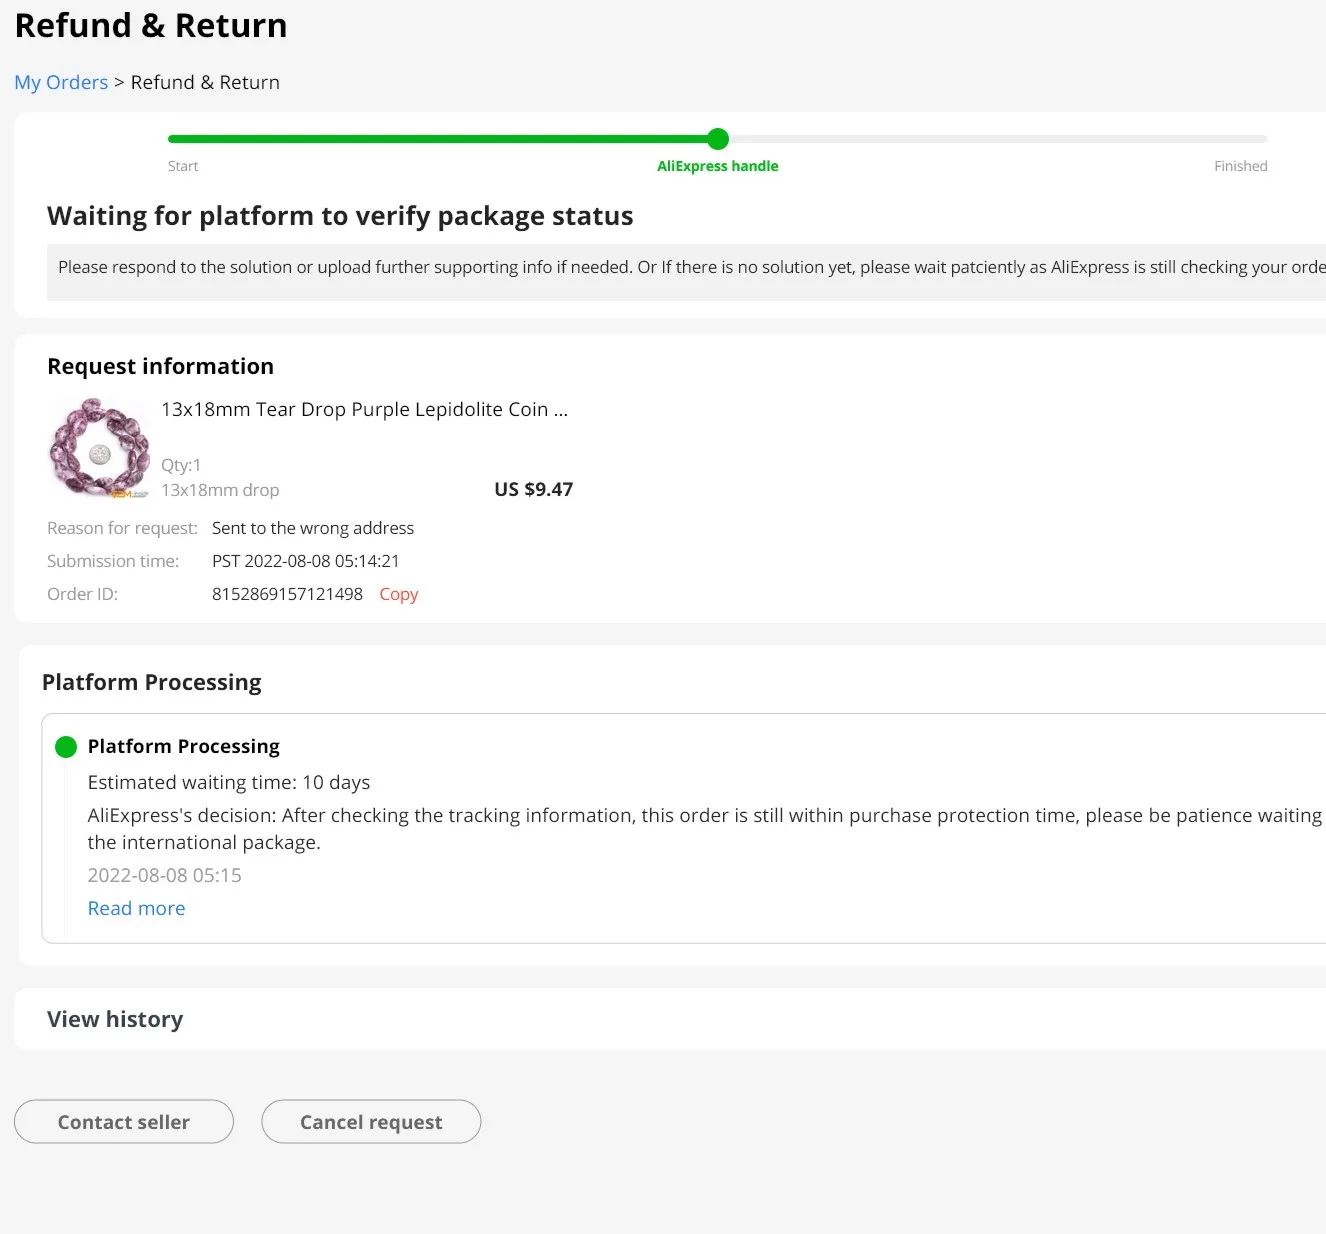Open the 13x18mm Tear Drop product title
The width and height of the screenshot is (1326, 1234).
pyautogui.click(x=364, y=410)
